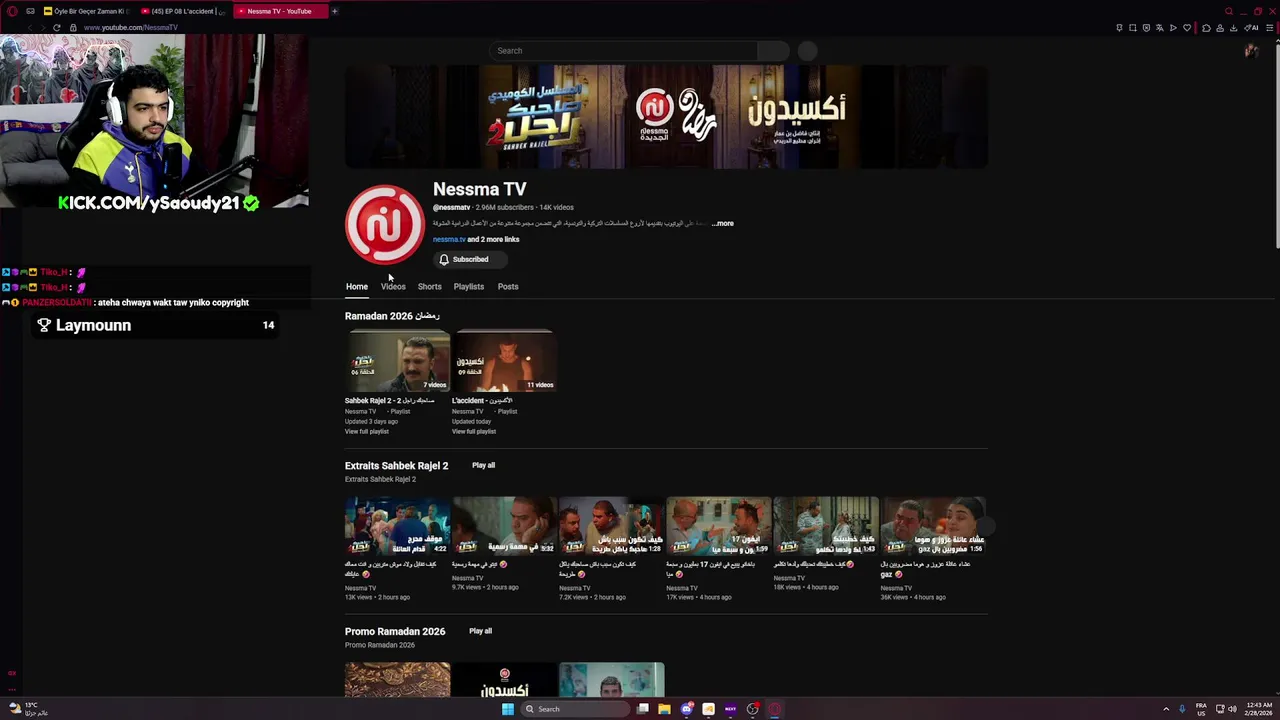Viewport: 1280px width, 720px height.
Task: Open the Ramadan 2026 section title
Action: [x=392, y=316]
